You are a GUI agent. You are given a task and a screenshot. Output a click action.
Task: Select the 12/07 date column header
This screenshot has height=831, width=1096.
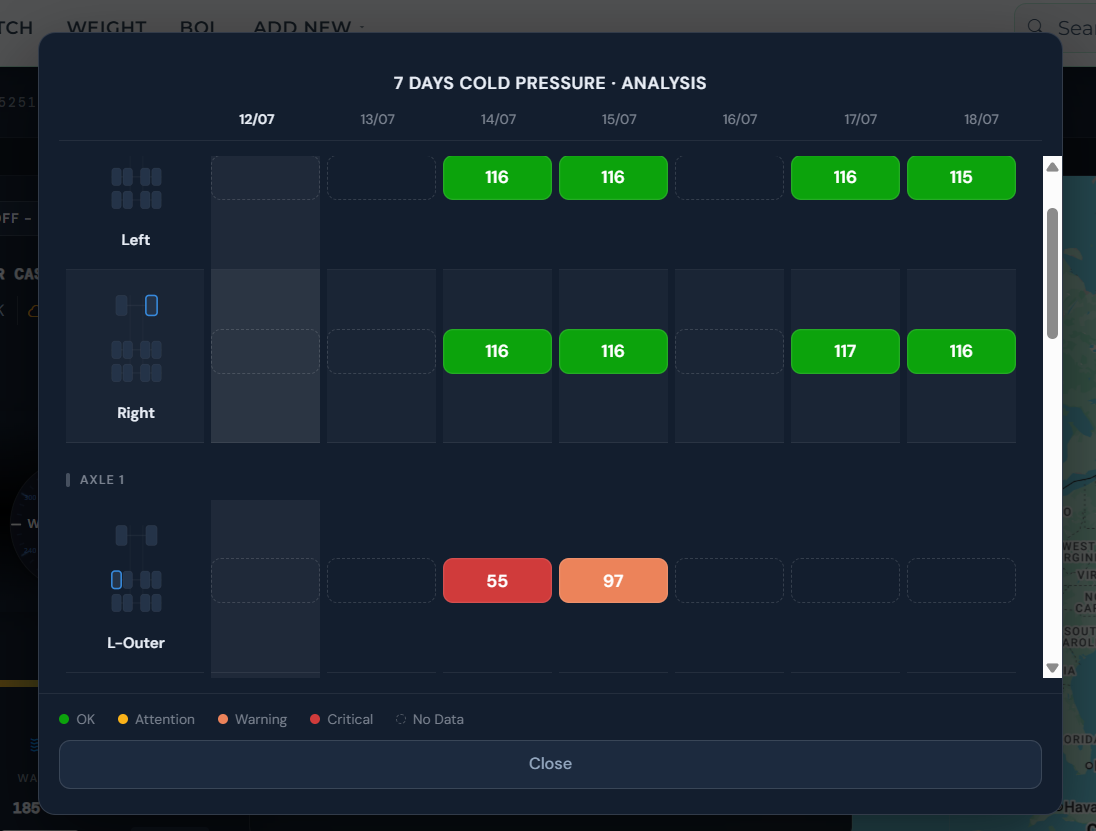coord(257,120)
